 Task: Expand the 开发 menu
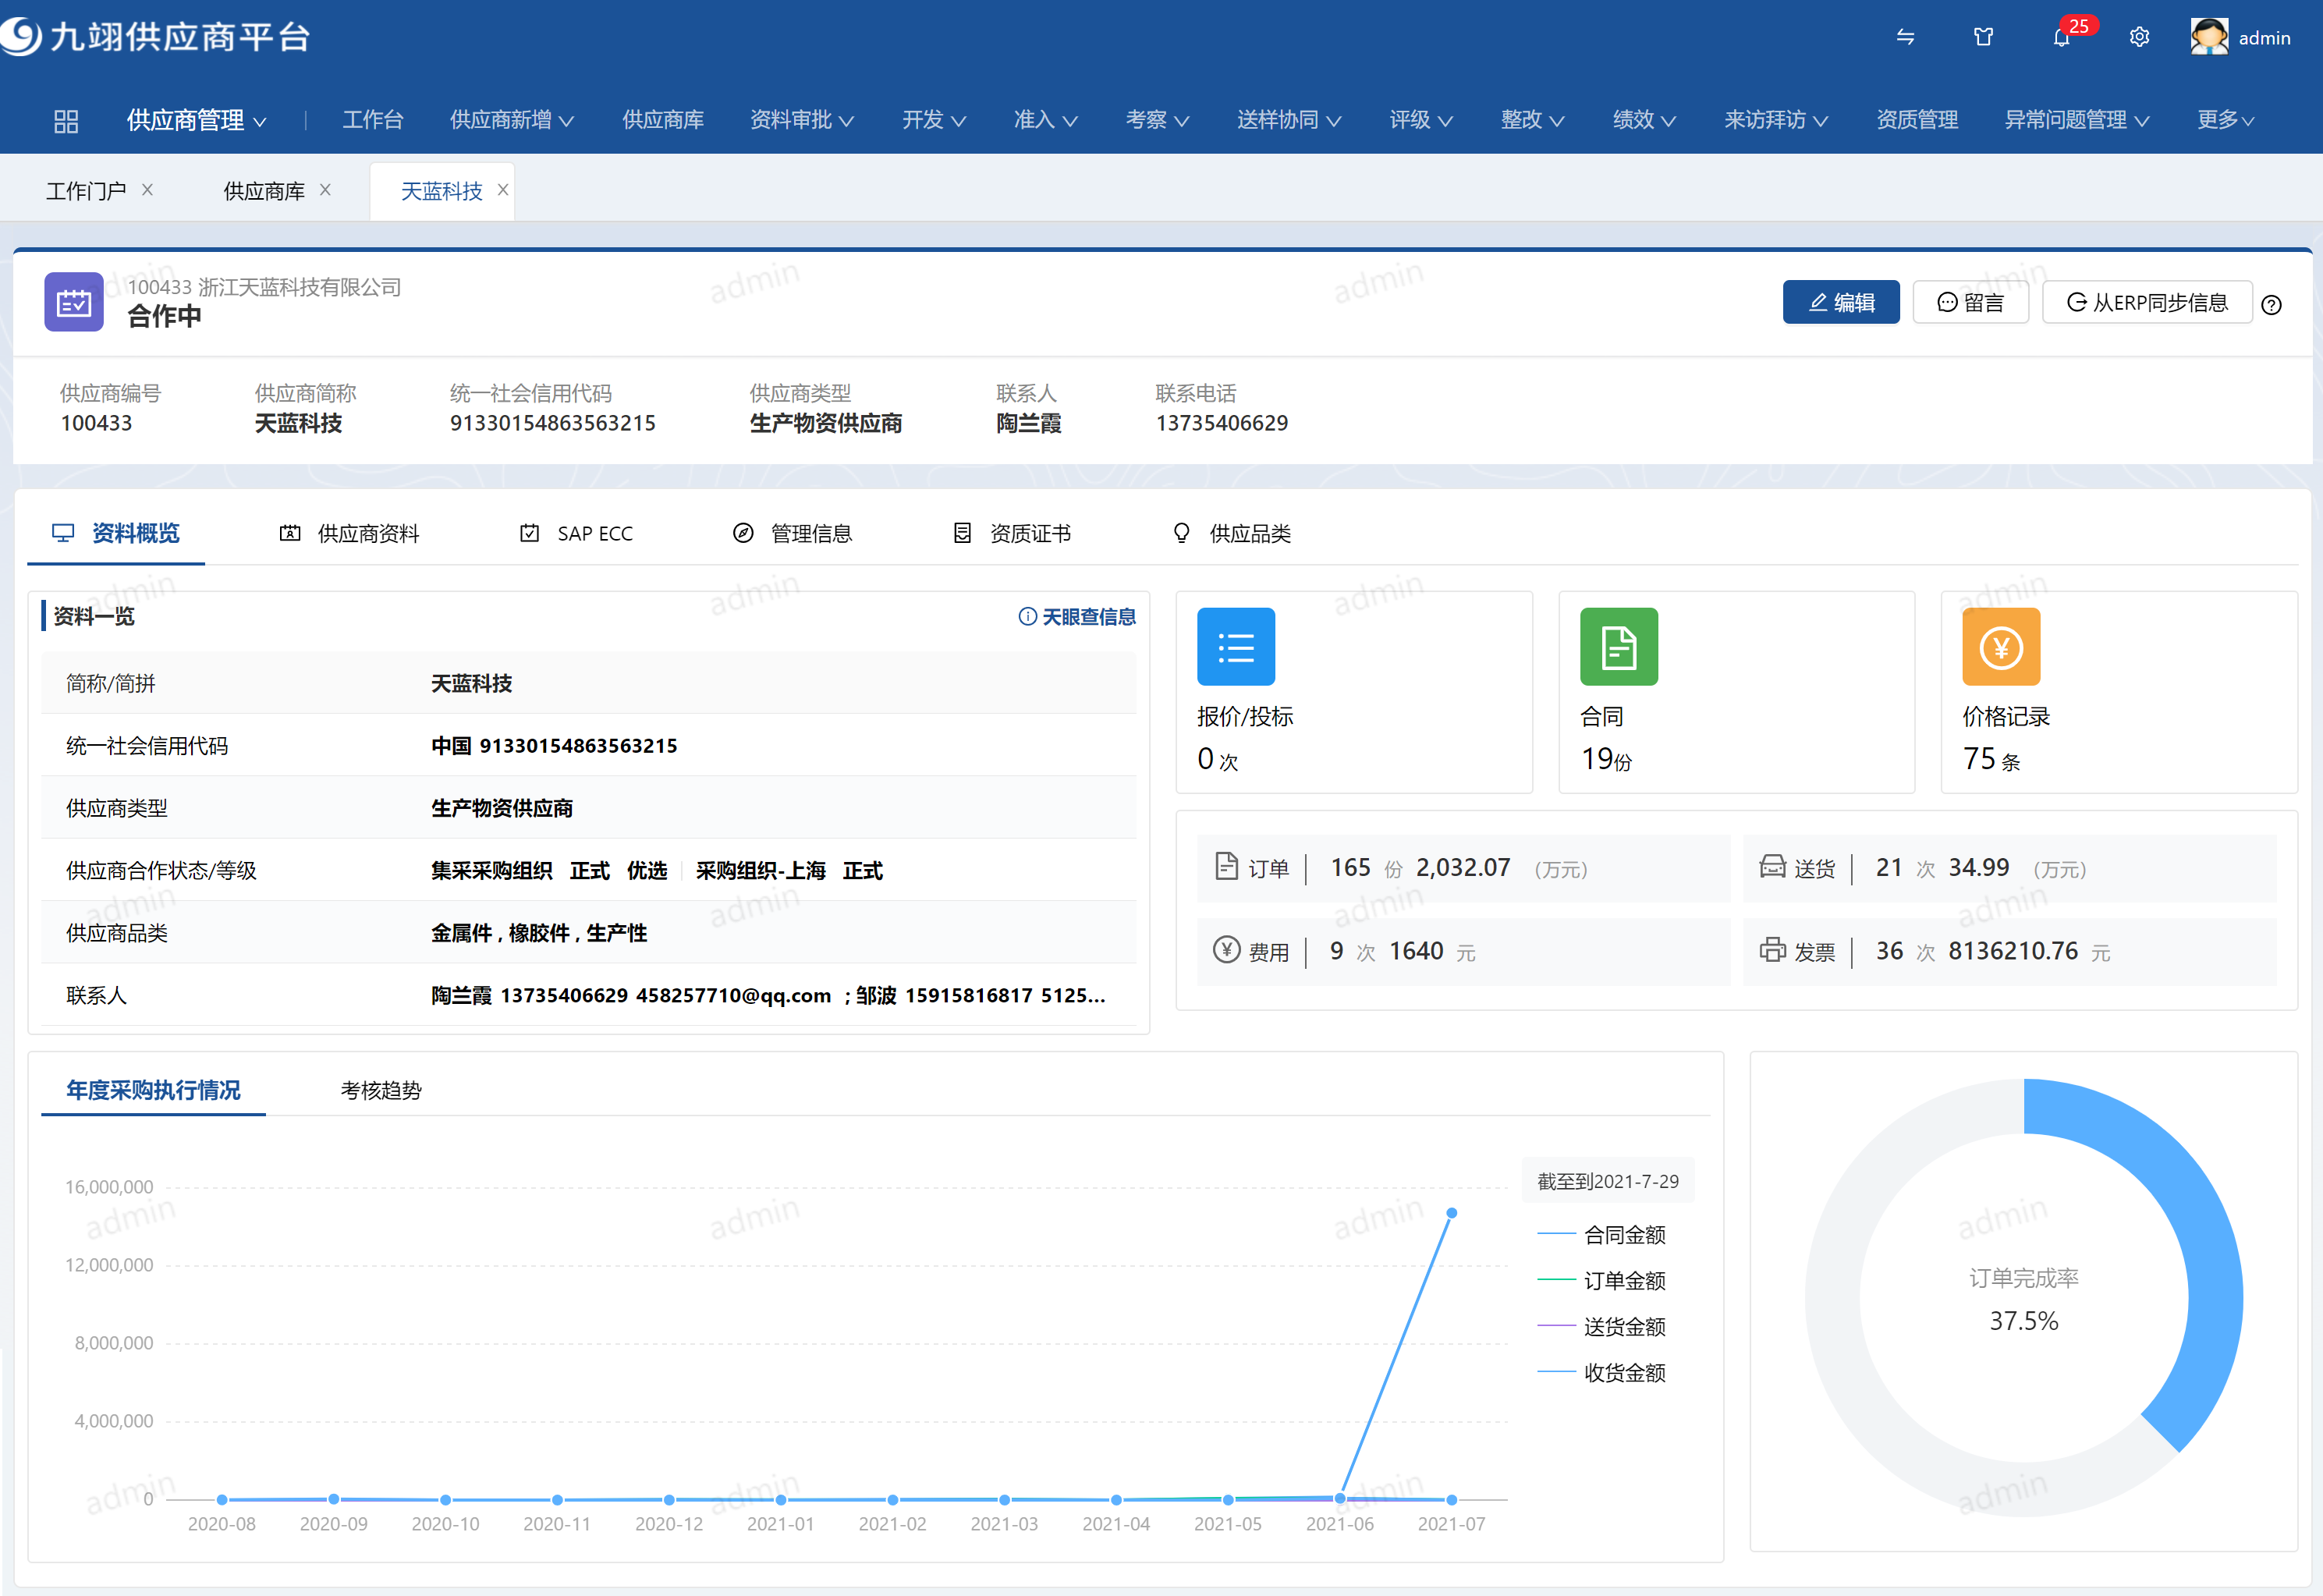click(x=934, y=120)
